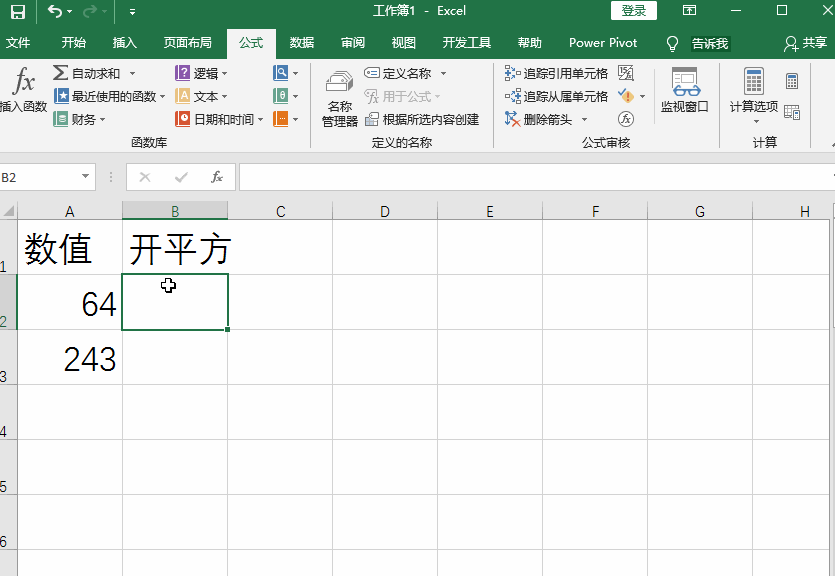The height and width of the screenshot is (576, 835).
Task: Click formula bar Insert Function fx icon
Action: pos(217,177)
